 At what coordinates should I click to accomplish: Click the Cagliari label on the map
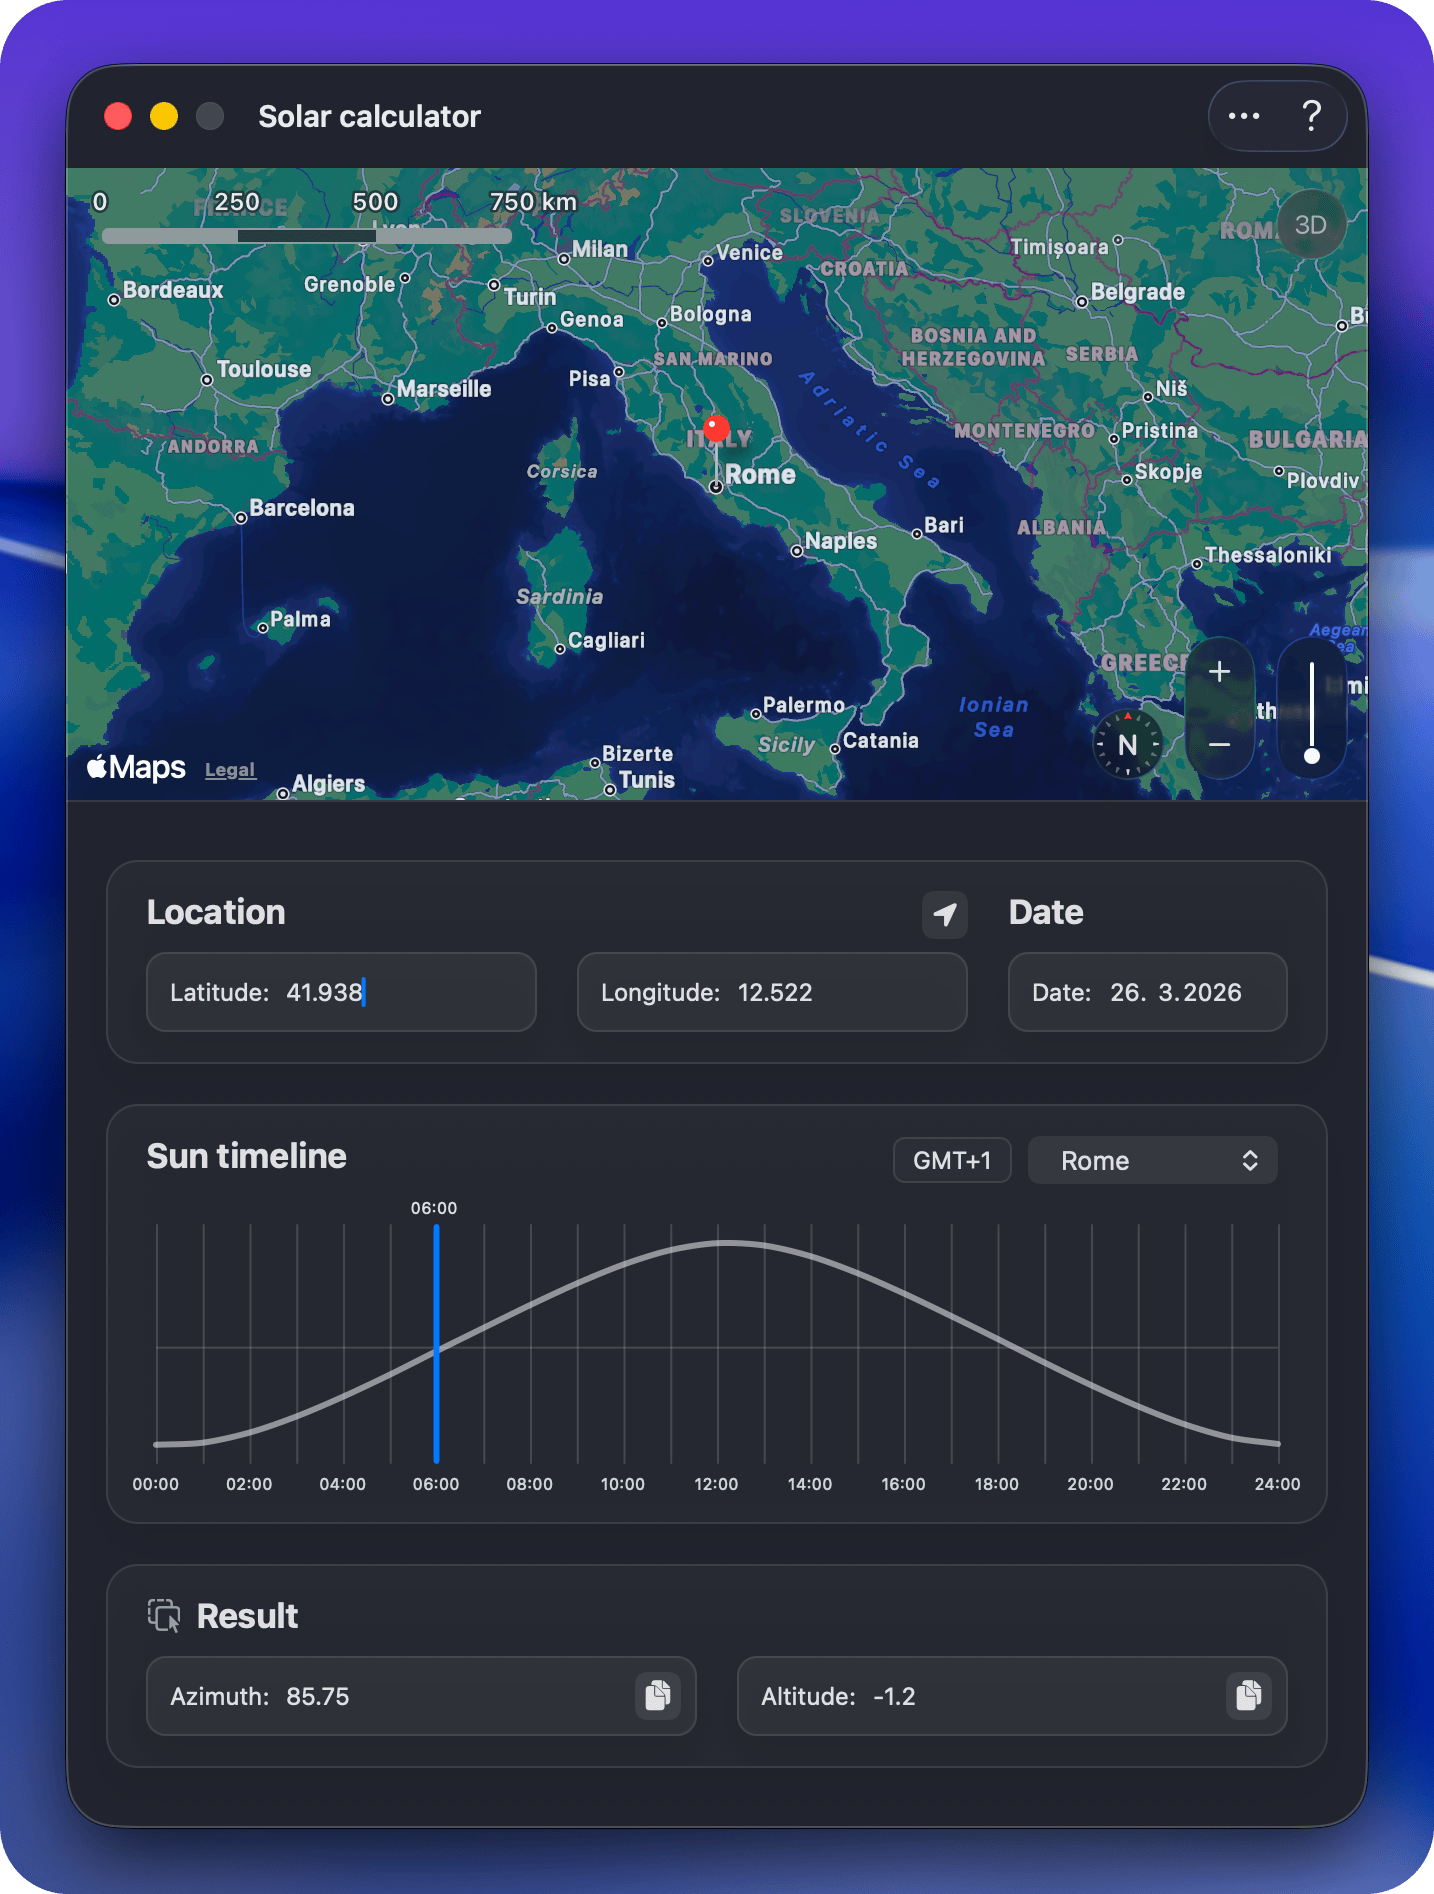(x=606, y=640)
